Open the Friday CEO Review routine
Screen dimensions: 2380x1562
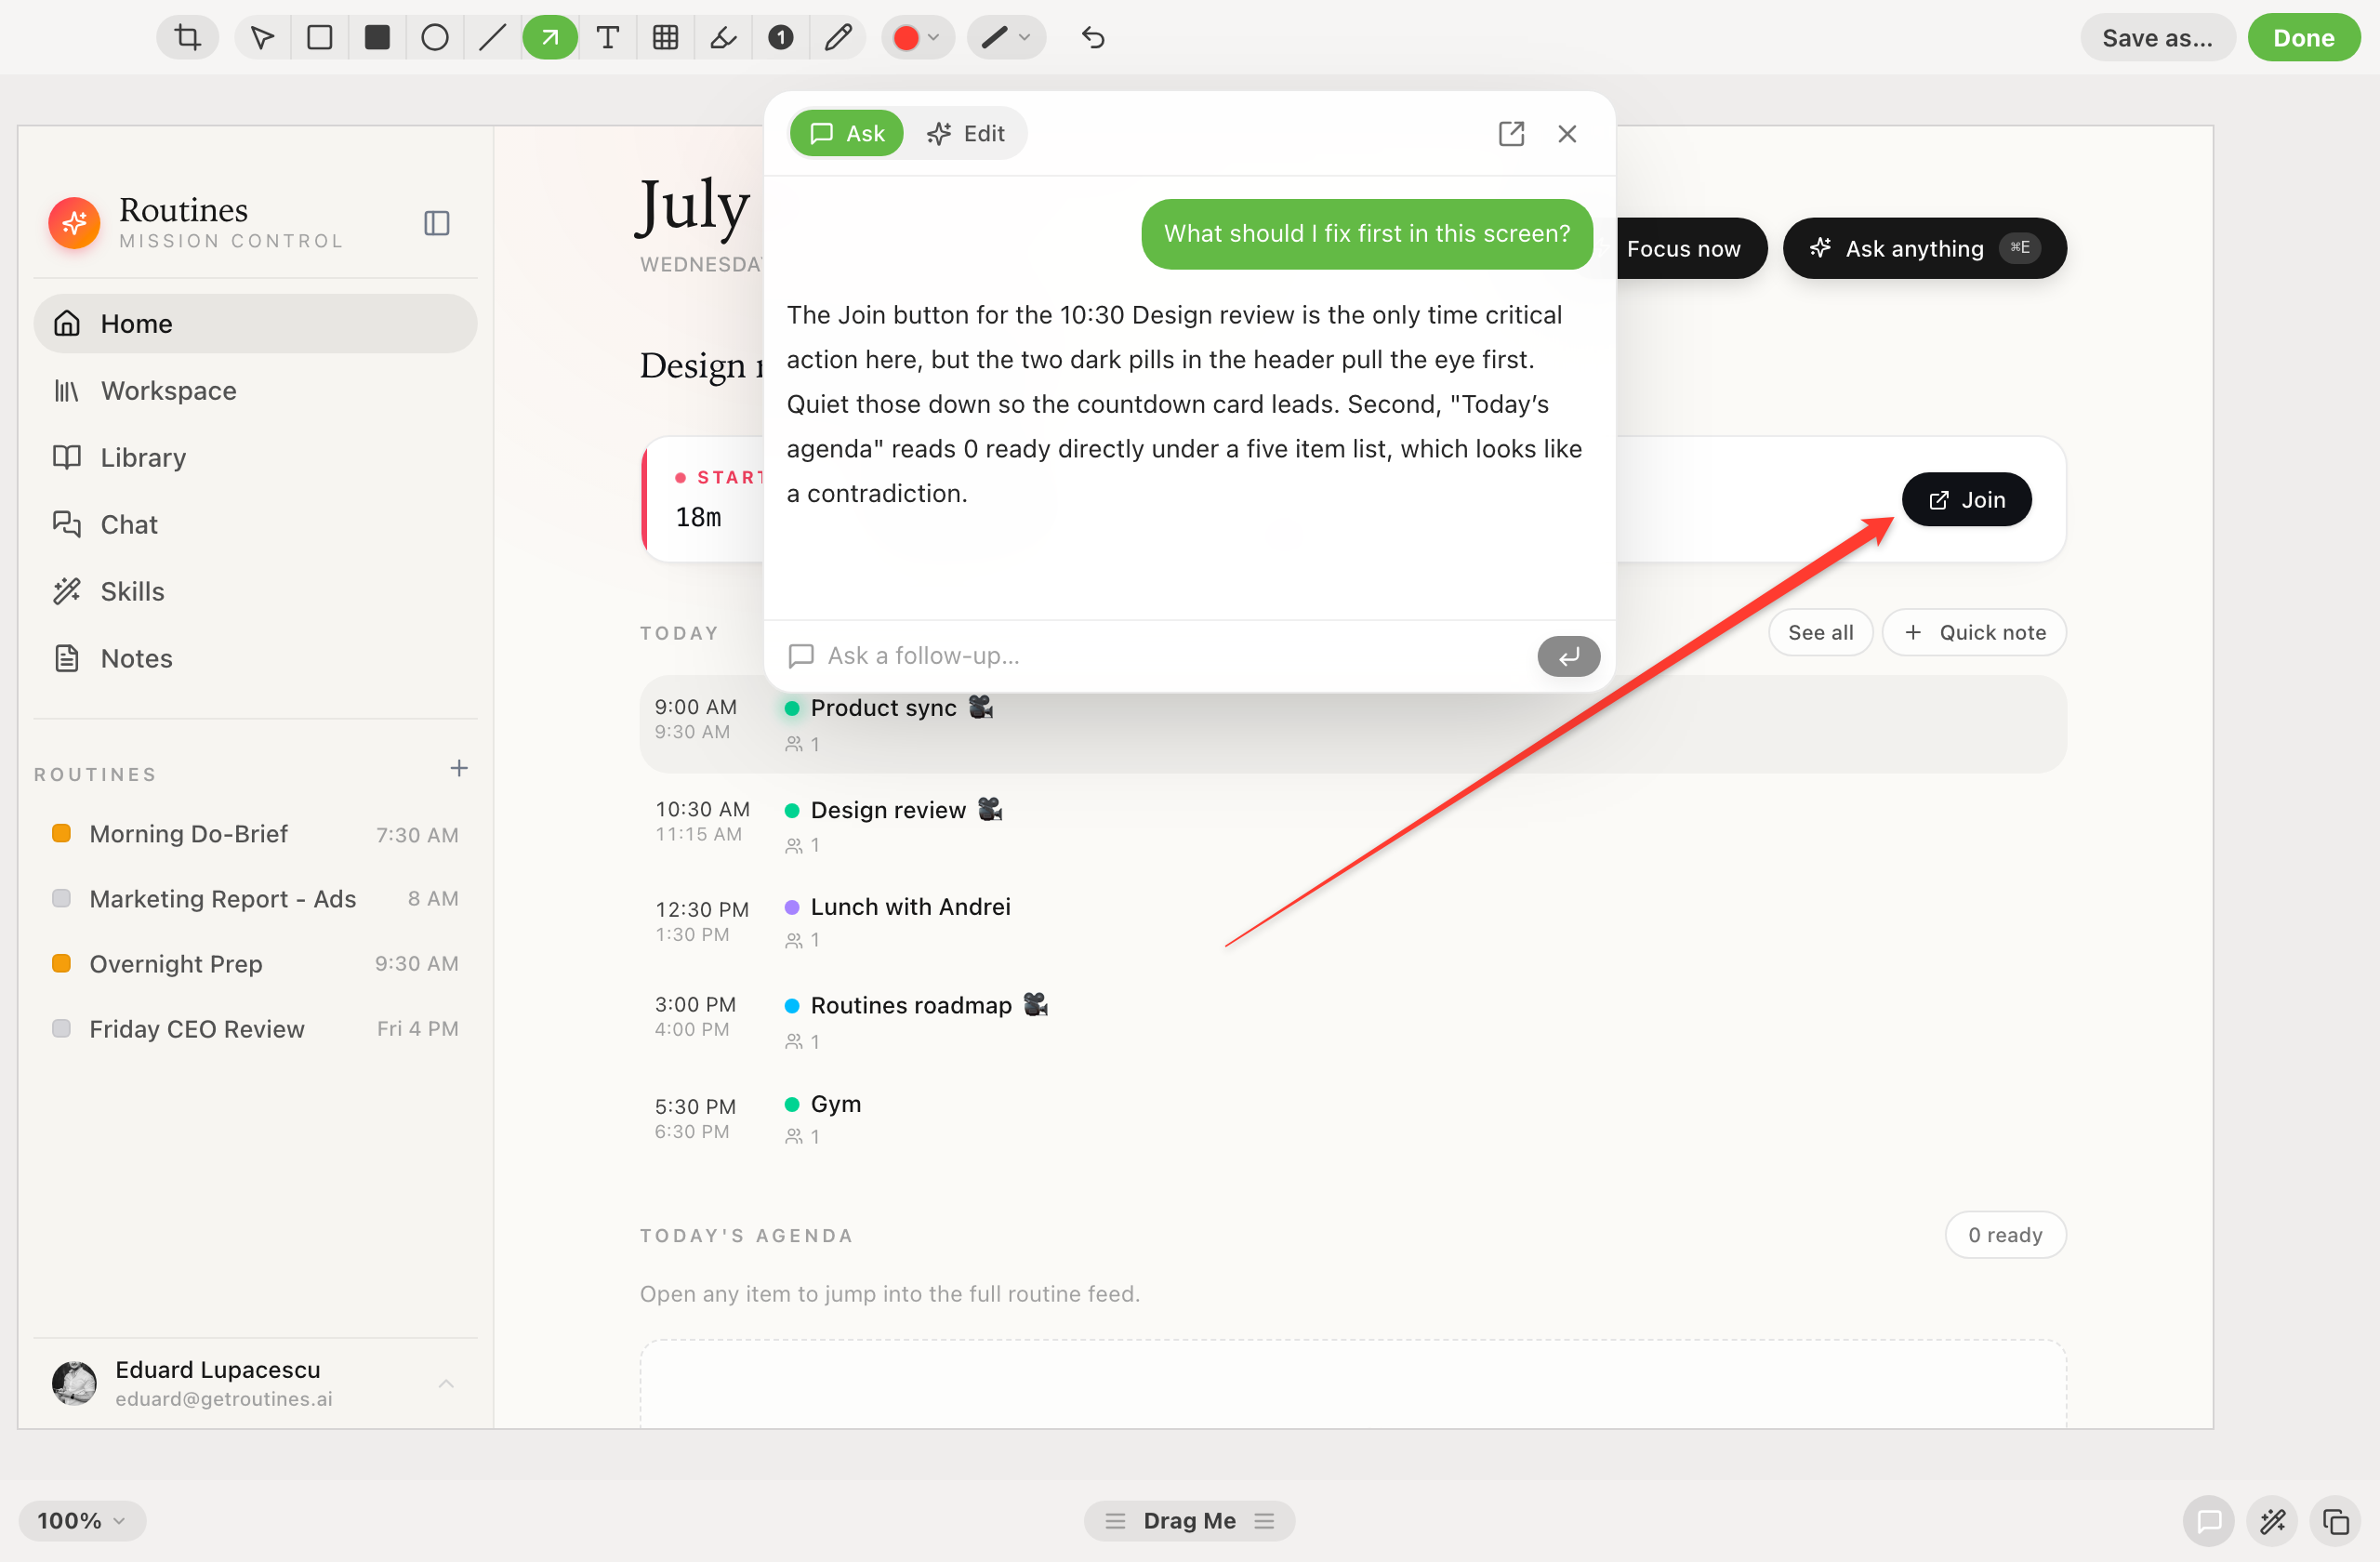(x=255, y=1029)
